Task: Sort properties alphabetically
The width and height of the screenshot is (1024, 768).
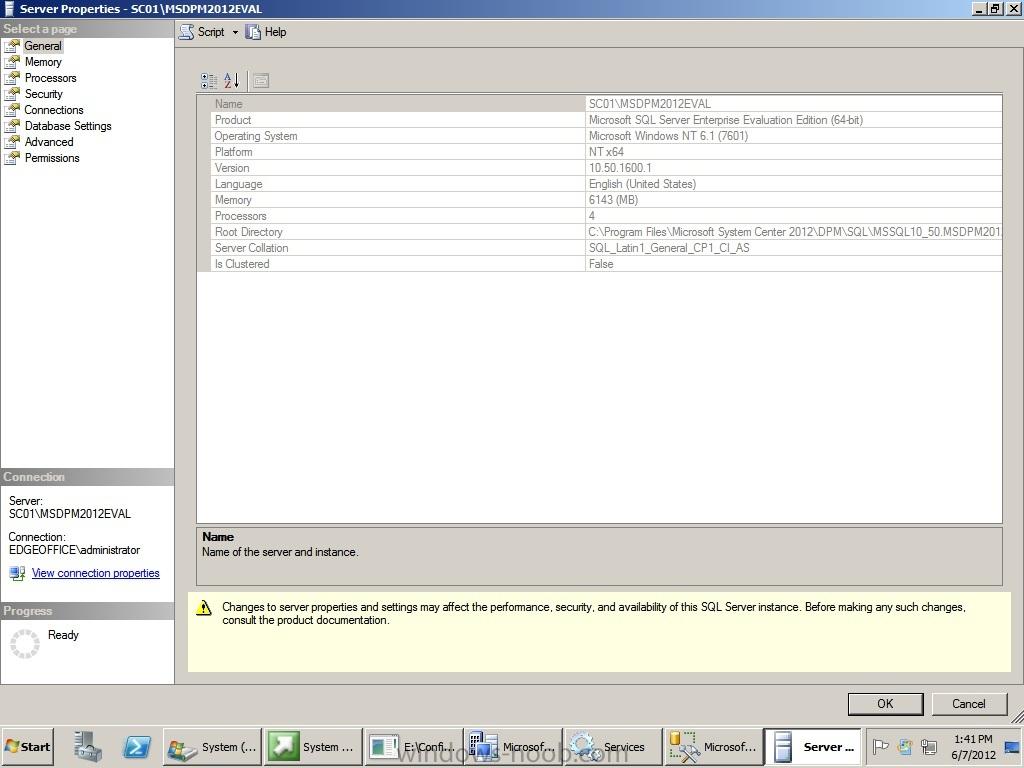Action: point(232,81)
